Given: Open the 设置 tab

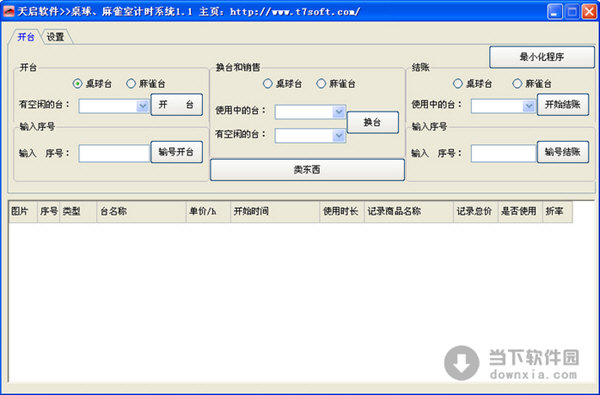Looking at the screenshot, I should pyautogui.click(x=55, y=37).
